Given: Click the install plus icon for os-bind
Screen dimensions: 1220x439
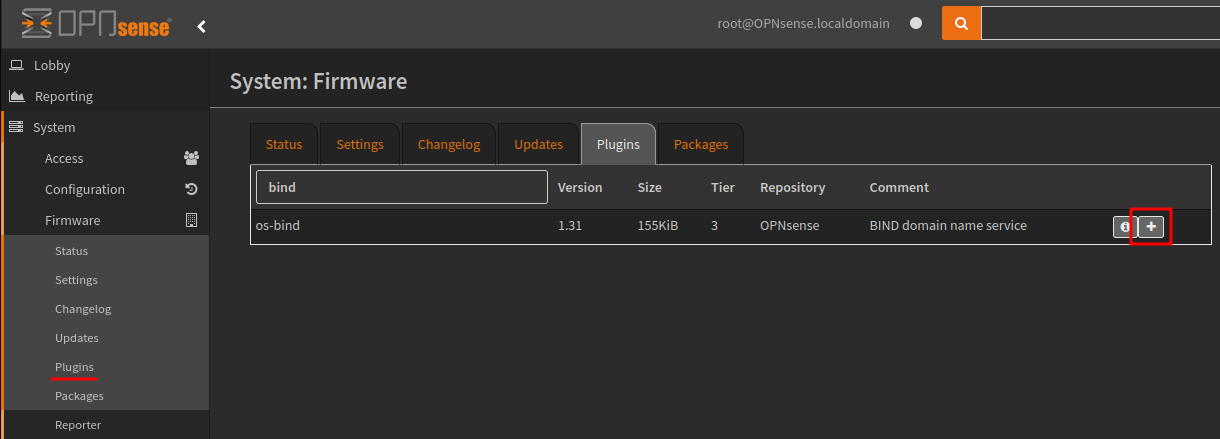Looking at the screenshot, I should (x=1150, y=227).
